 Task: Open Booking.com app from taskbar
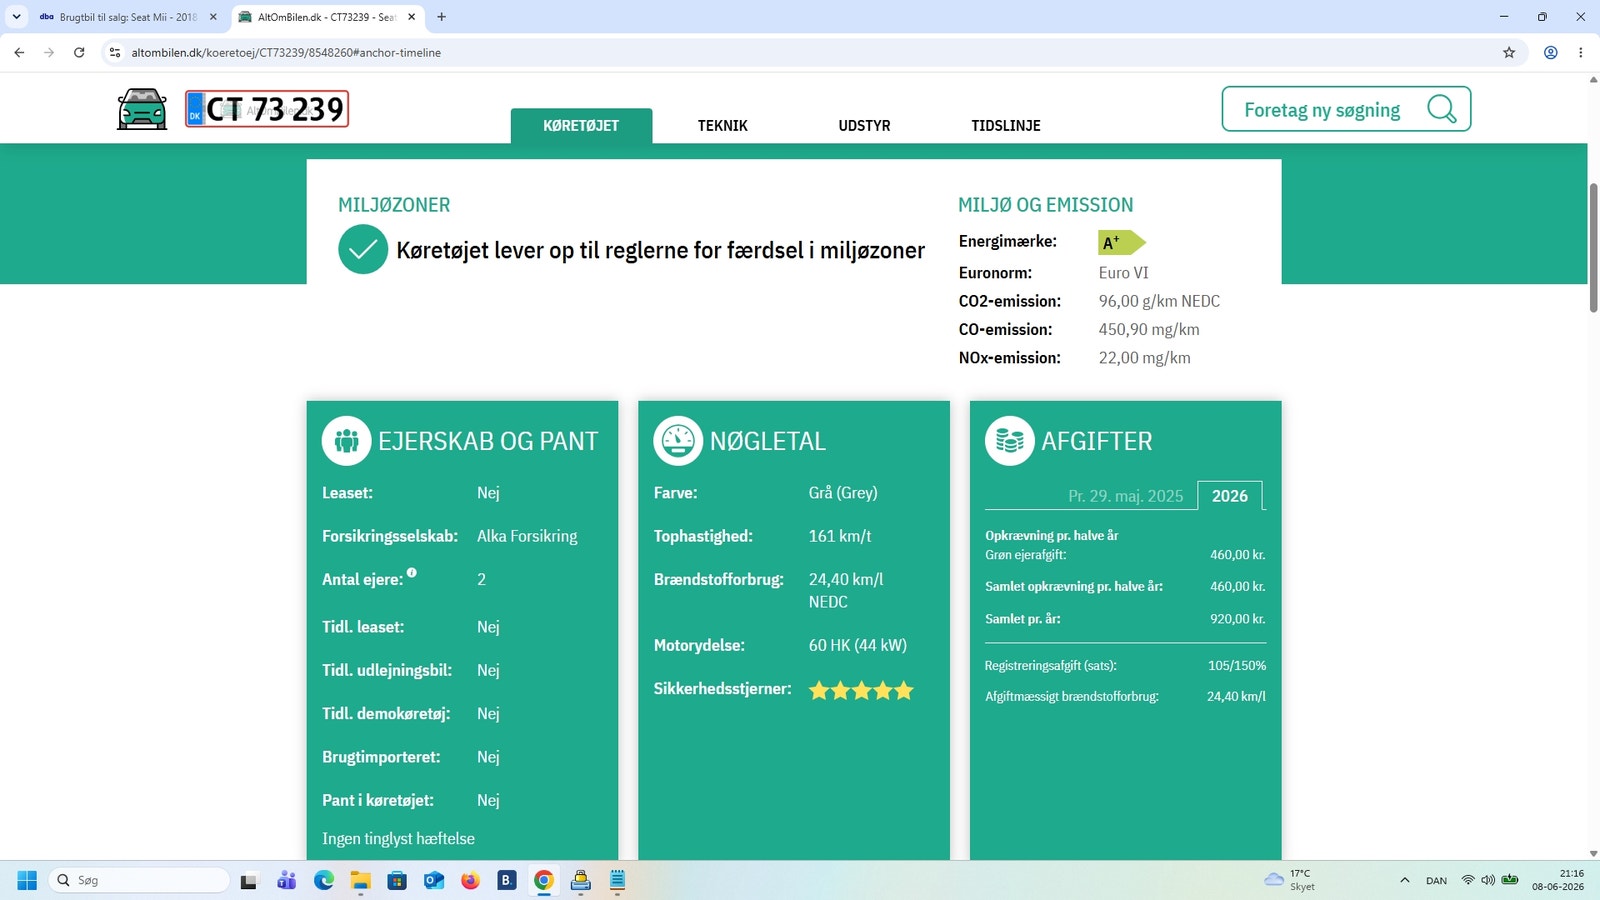click(507, 880)
